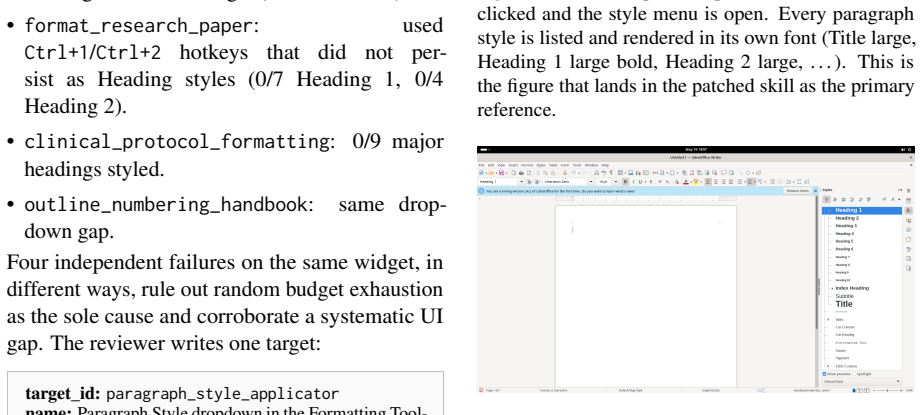Click the blank document page in Writer figure
Image resolution: width=922 pixels, height=415 pixels.
[x=646, y=297]
